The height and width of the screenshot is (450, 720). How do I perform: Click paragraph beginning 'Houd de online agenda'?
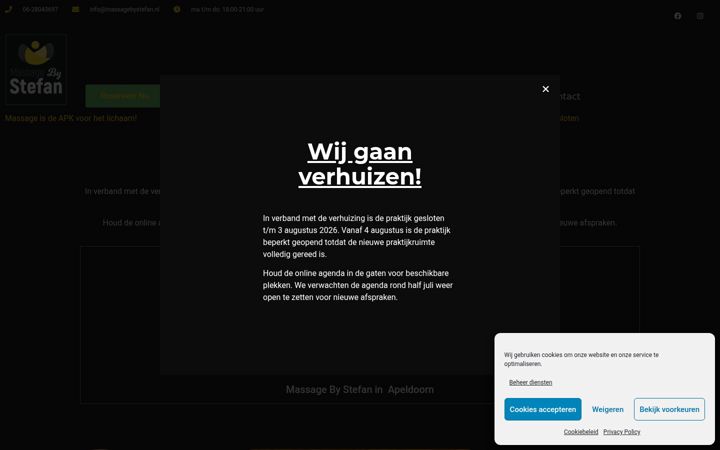[x=358, y=285]
